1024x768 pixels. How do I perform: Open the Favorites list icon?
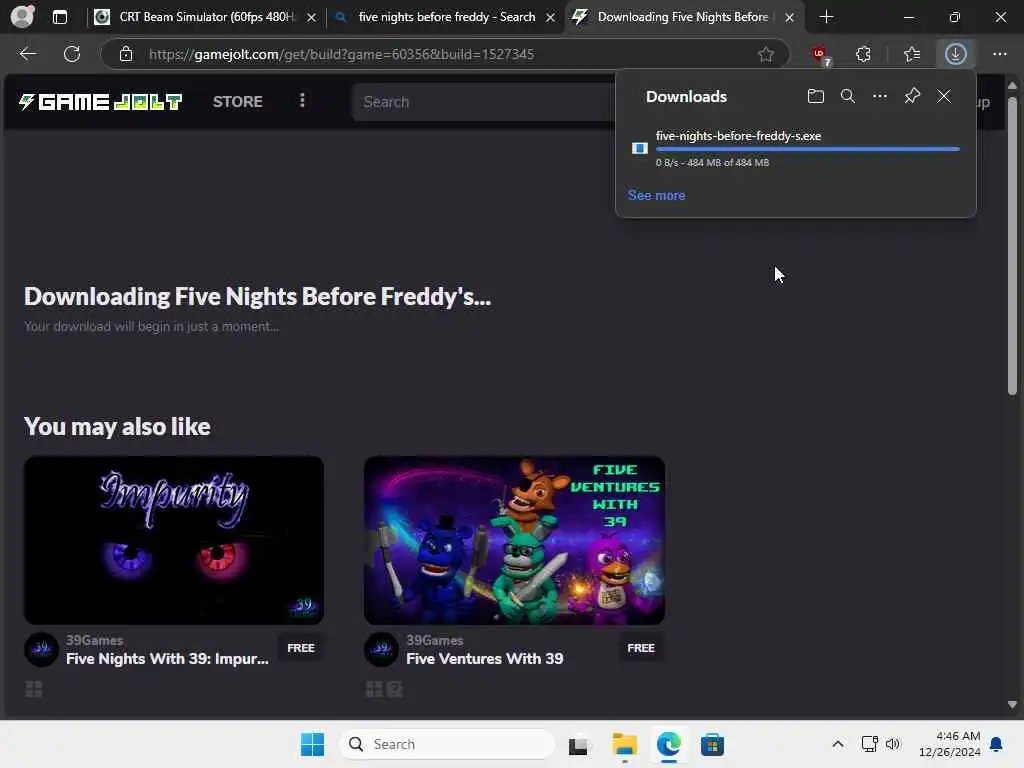(x=912, y=54)
